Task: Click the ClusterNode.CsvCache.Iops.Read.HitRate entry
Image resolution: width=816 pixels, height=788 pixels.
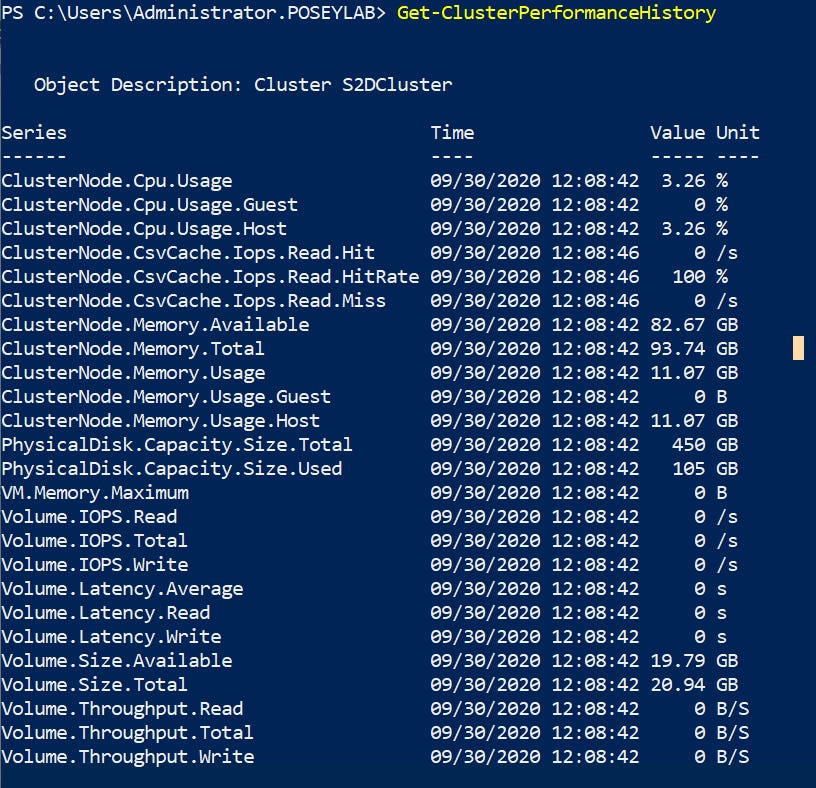Action: click(210, 277)
